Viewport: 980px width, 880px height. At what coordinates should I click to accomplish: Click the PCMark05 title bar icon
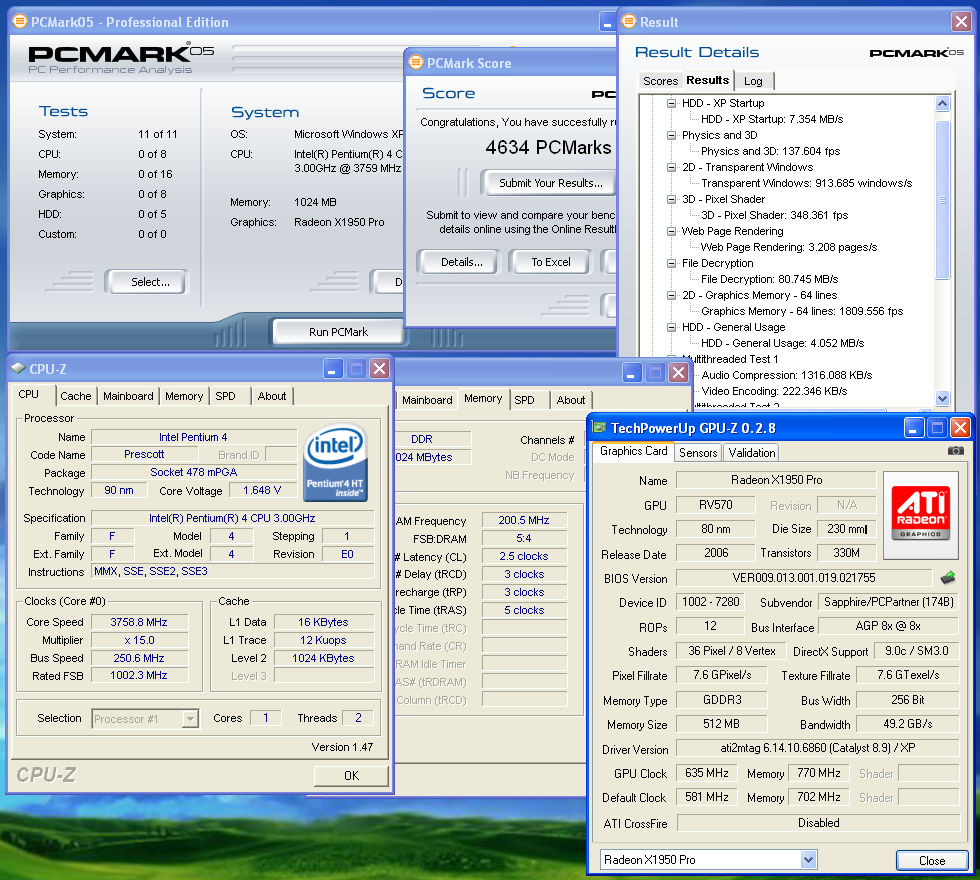[20, 22]
